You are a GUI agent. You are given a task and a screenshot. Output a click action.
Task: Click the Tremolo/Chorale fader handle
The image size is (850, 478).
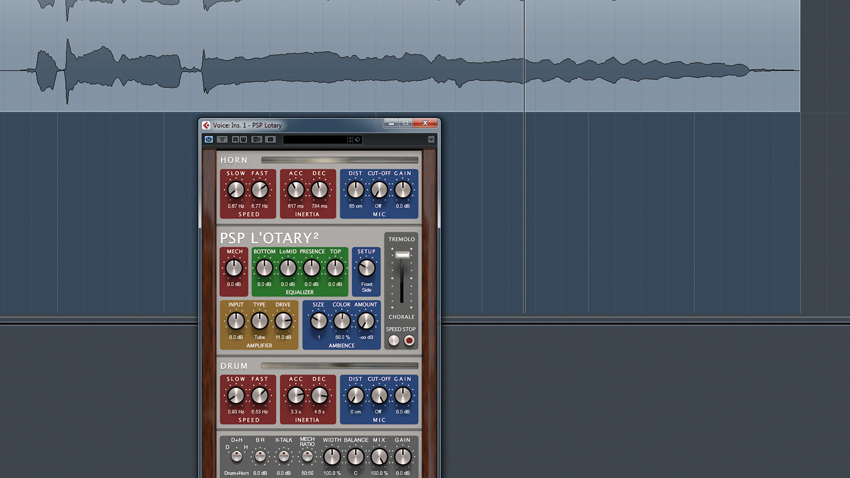(x=402, y=255)
